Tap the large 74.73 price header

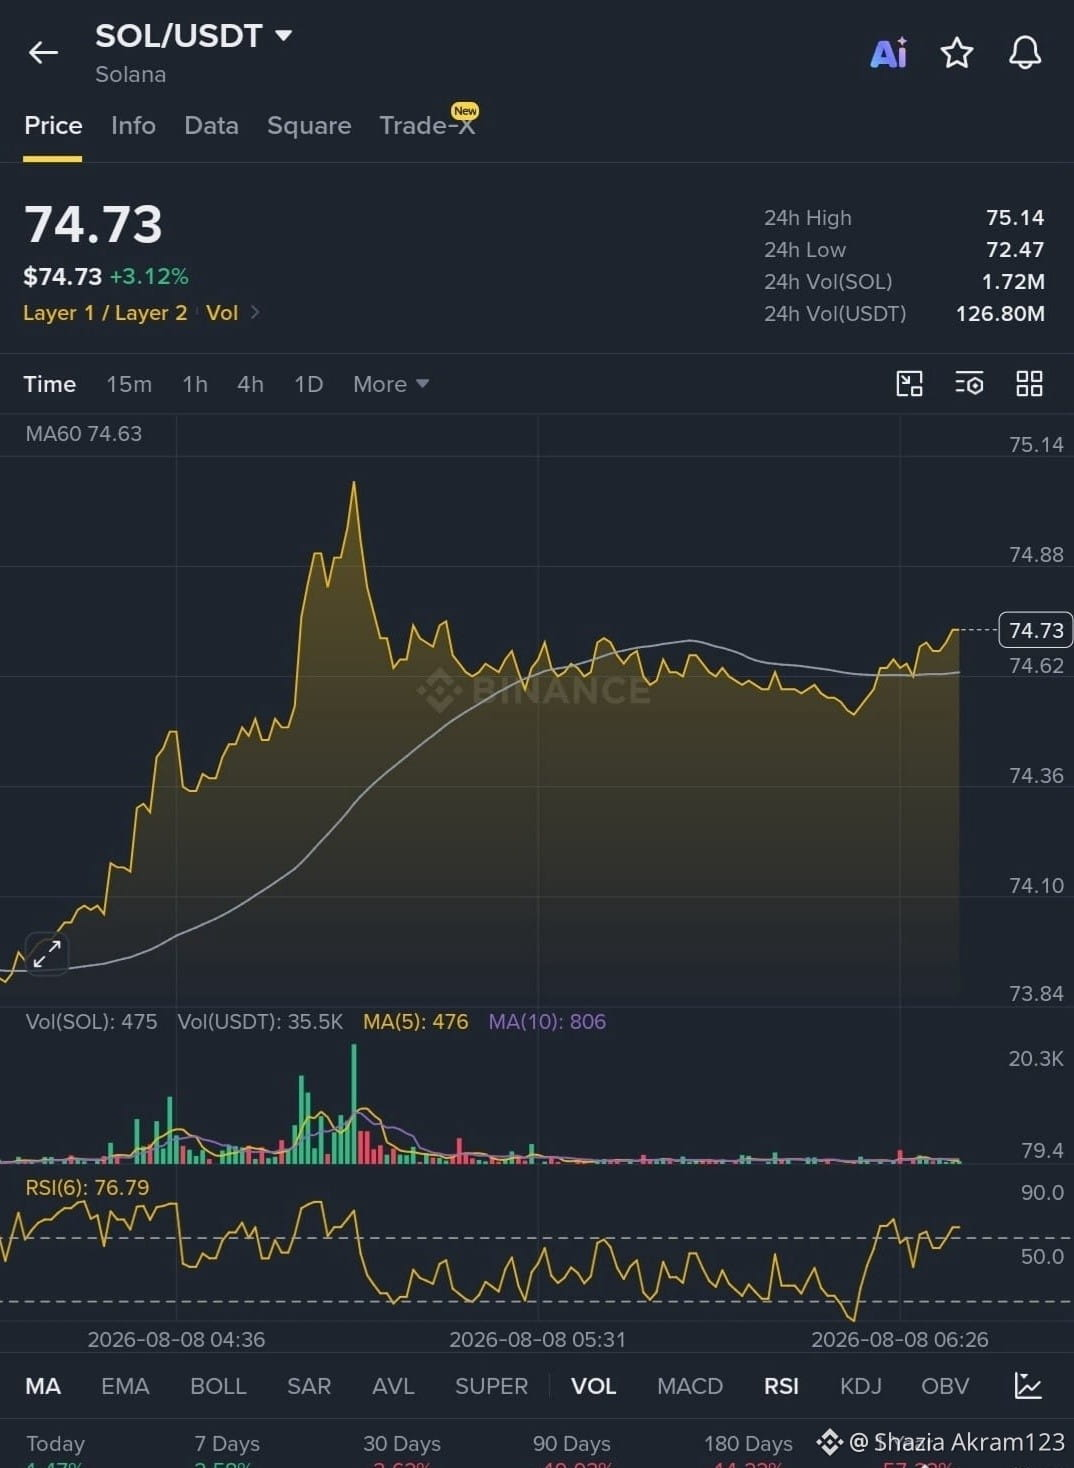(93, 224)
